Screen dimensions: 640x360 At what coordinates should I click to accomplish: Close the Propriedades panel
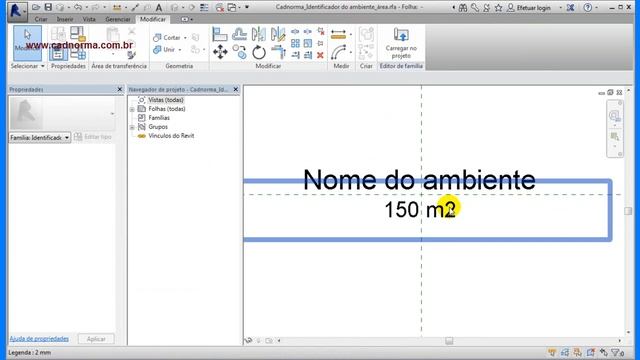(120, 89)
